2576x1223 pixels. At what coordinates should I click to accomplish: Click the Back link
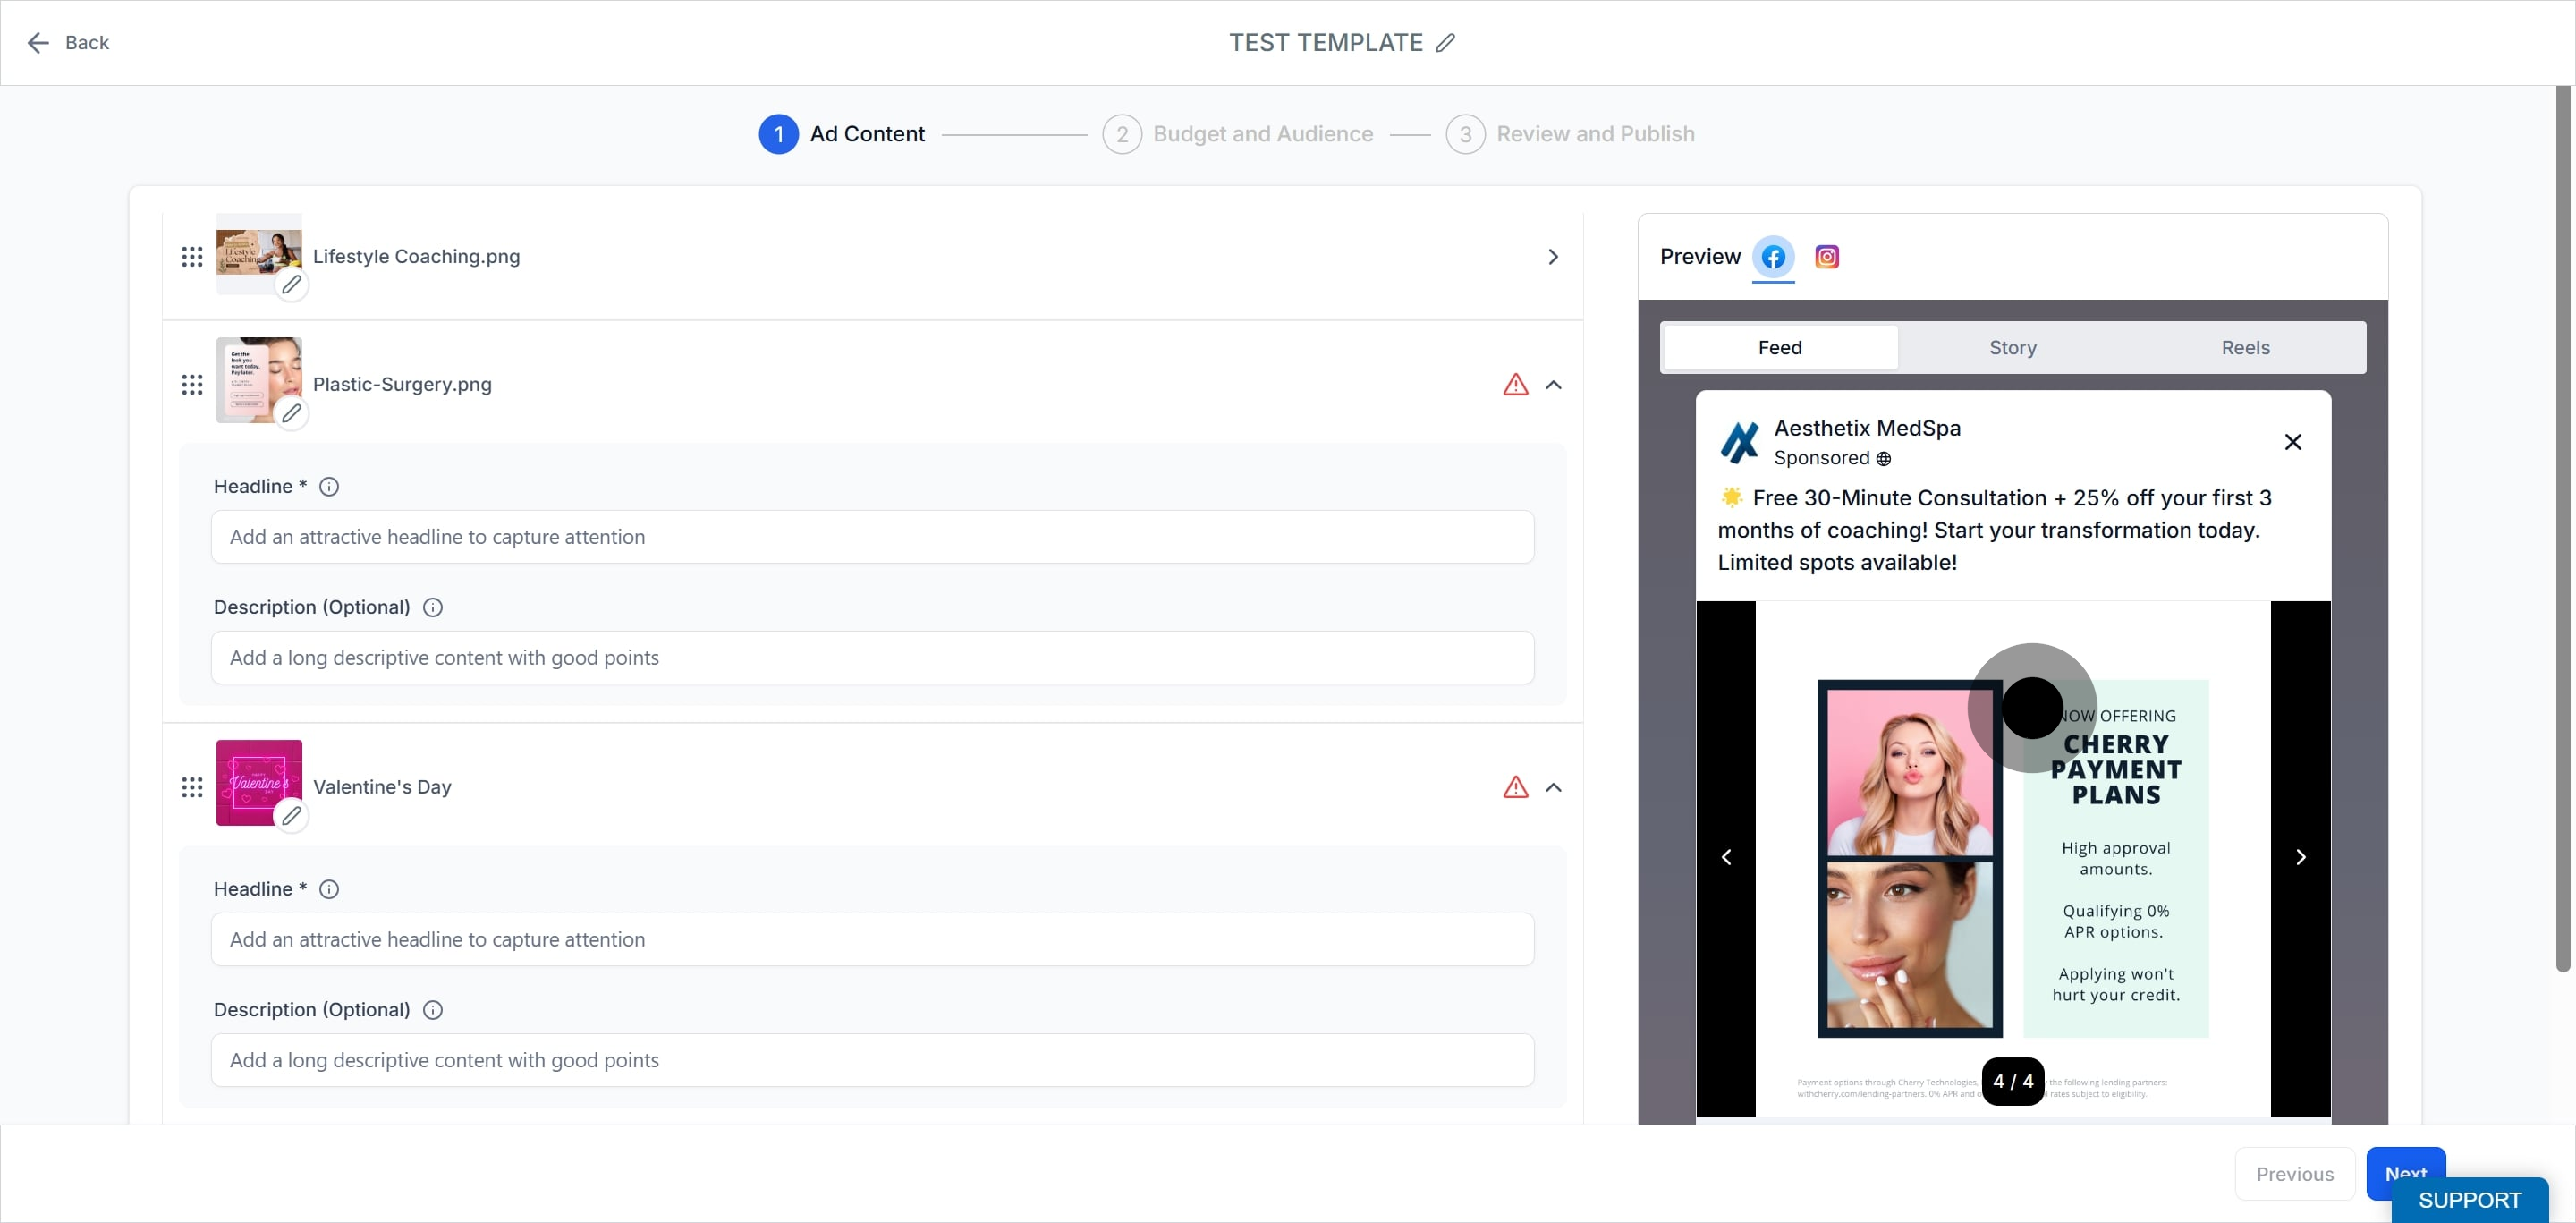(x=87, y=43)
